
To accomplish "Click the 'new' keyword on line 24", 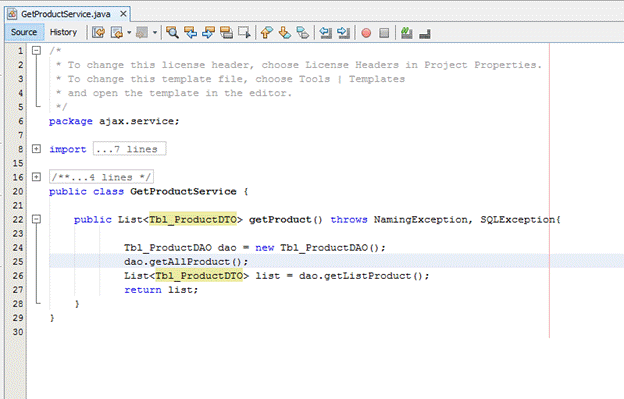I will point(264,248).
